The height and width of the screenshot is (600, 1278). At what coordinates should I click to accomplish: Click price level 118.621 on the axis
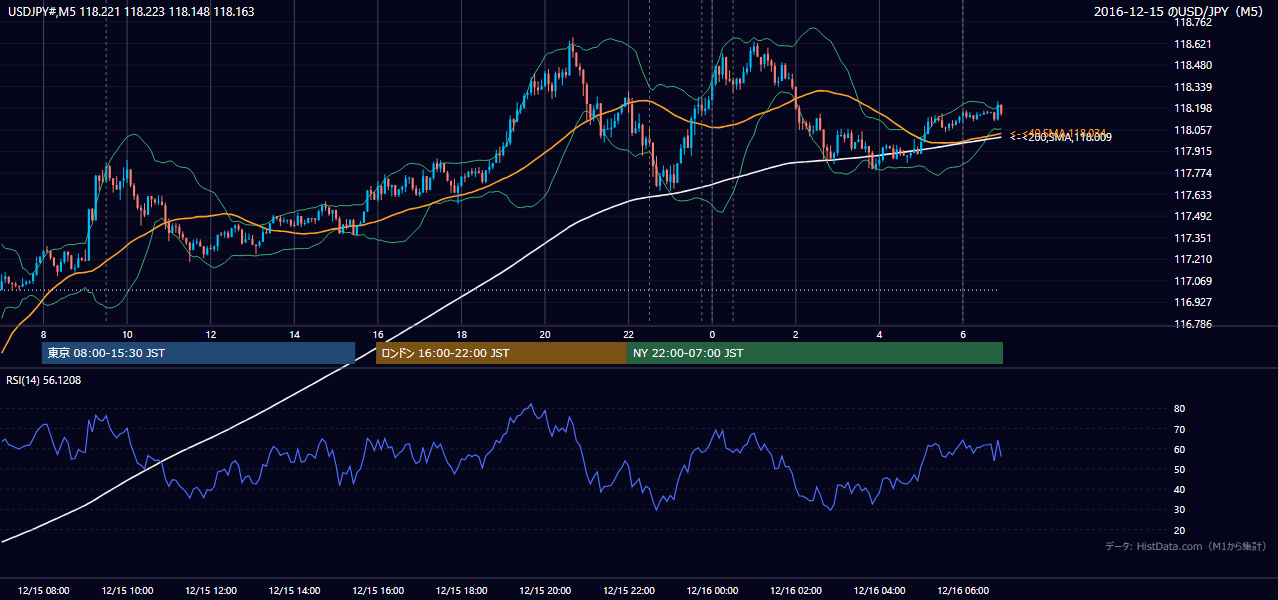pos(1192,44)
